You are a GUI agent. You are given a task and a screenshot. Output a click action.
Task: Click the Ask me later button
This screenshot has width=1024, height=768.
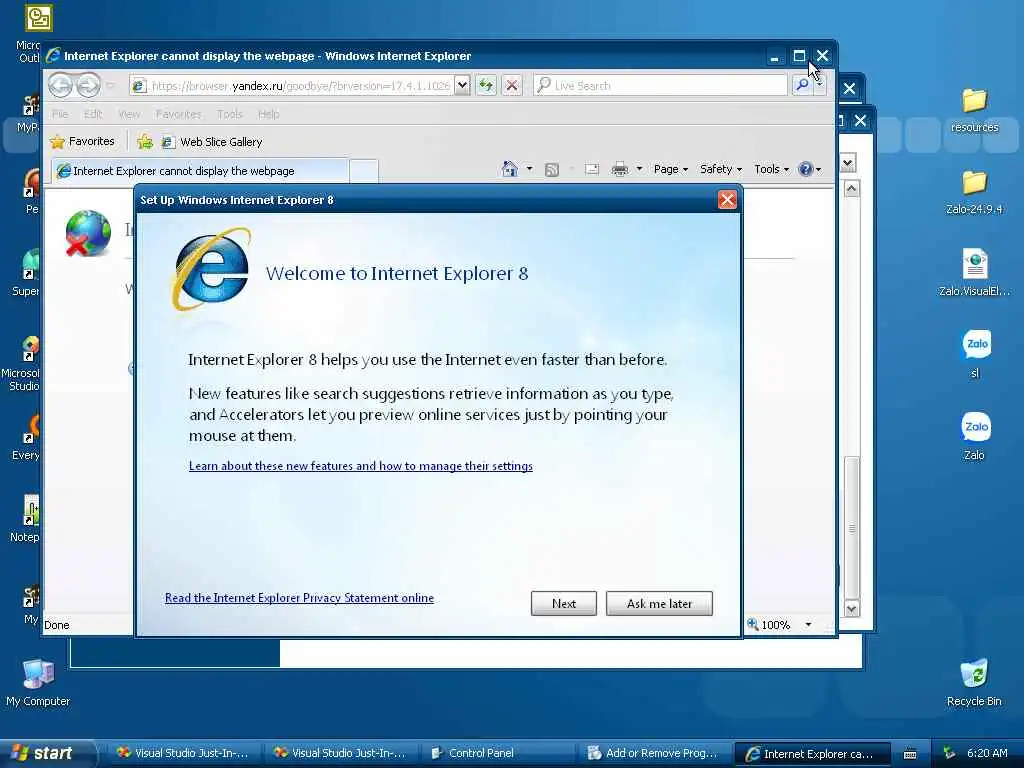(x=659, y=603)
